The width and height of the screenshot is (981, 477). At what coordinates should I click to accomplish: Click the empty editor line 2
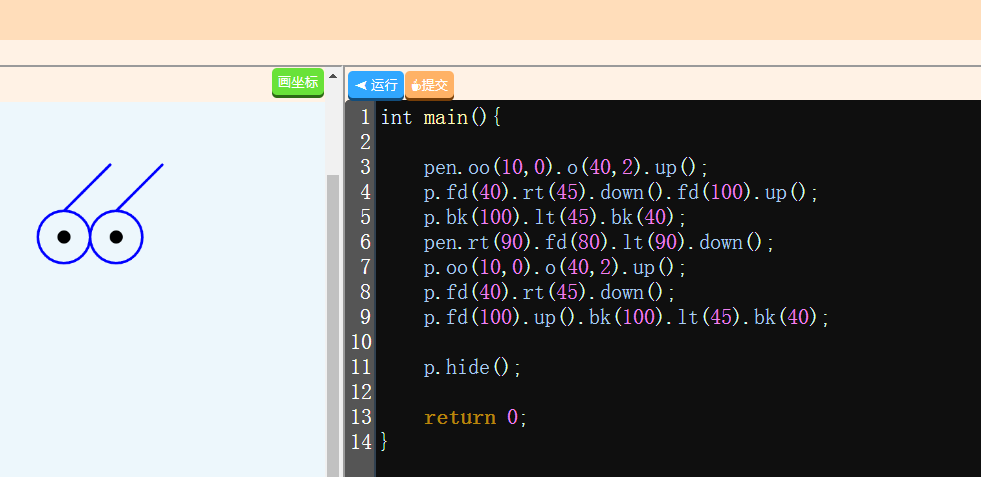[678, 142]
